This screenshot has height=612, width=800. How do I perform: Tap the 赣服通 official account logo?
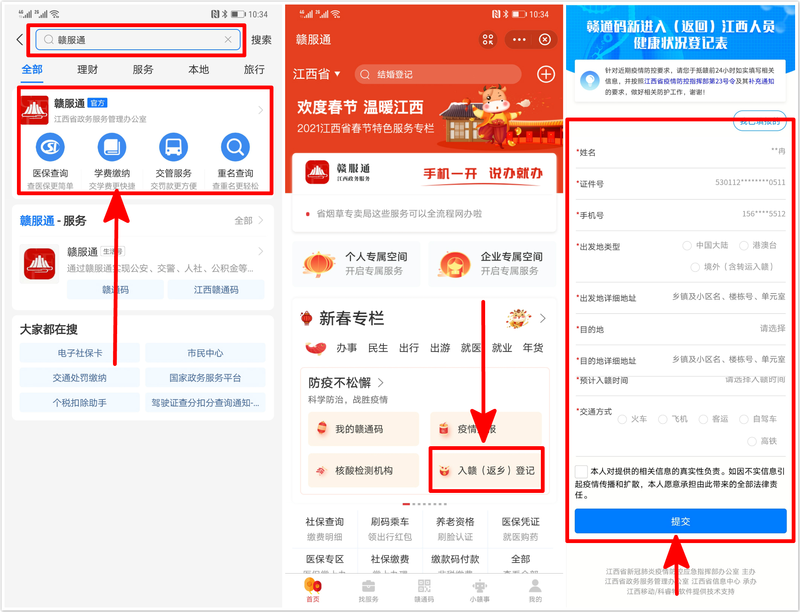(34, 110)
